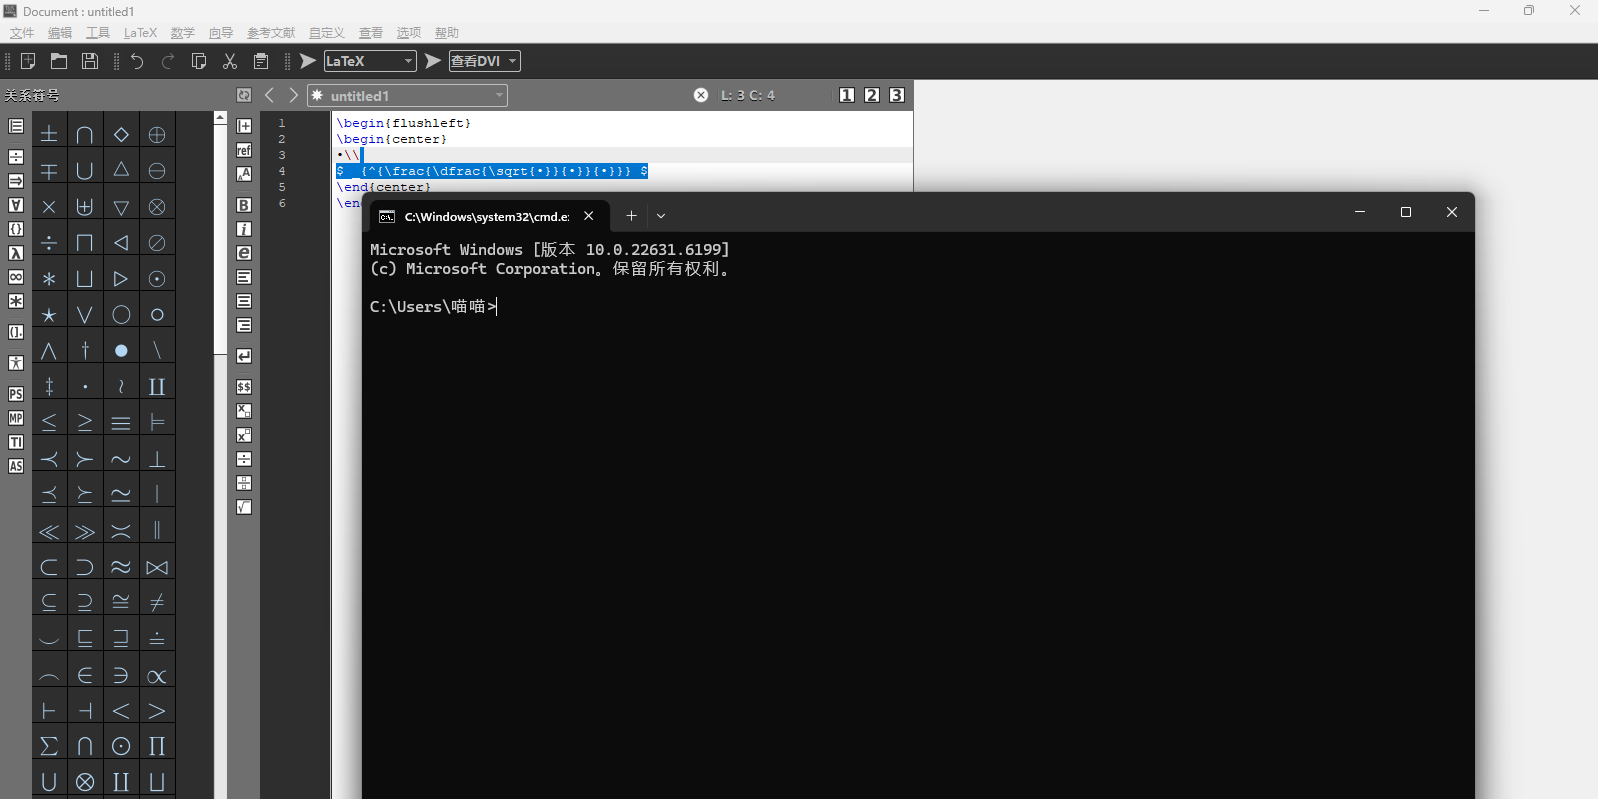Show the Greek letters lambda panel

coord(16,253)
